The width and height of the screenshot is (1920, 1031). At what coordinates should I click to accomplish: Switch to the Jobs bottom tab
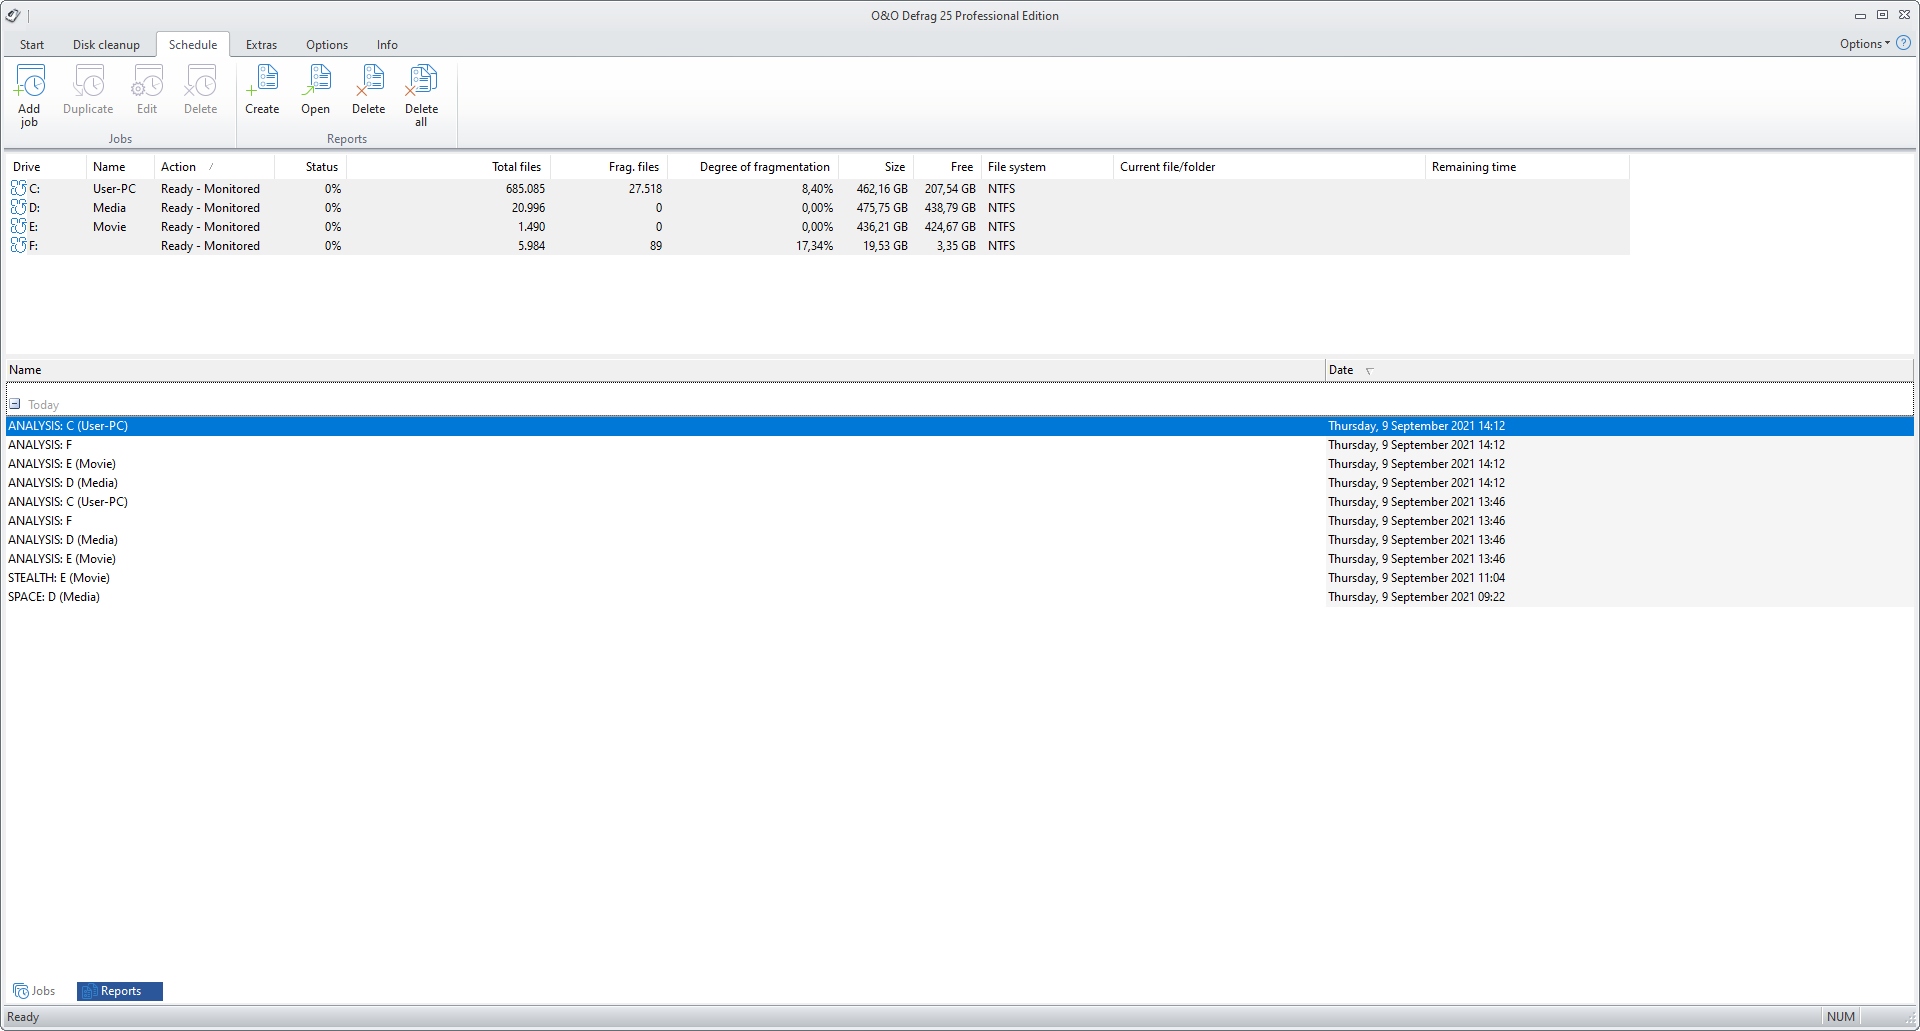[35, 991]
